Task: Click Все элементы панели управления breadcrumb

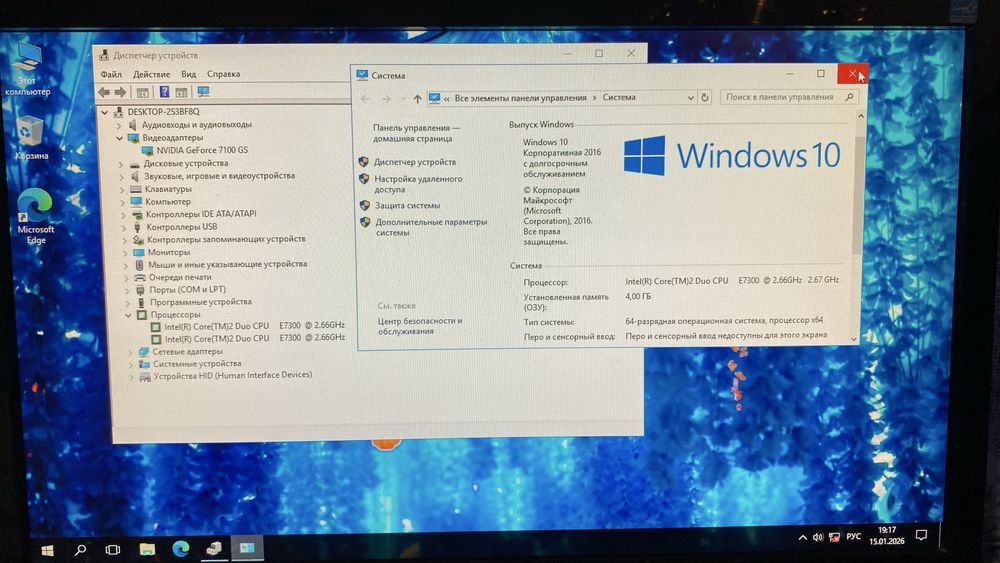Action: point(520,98)
